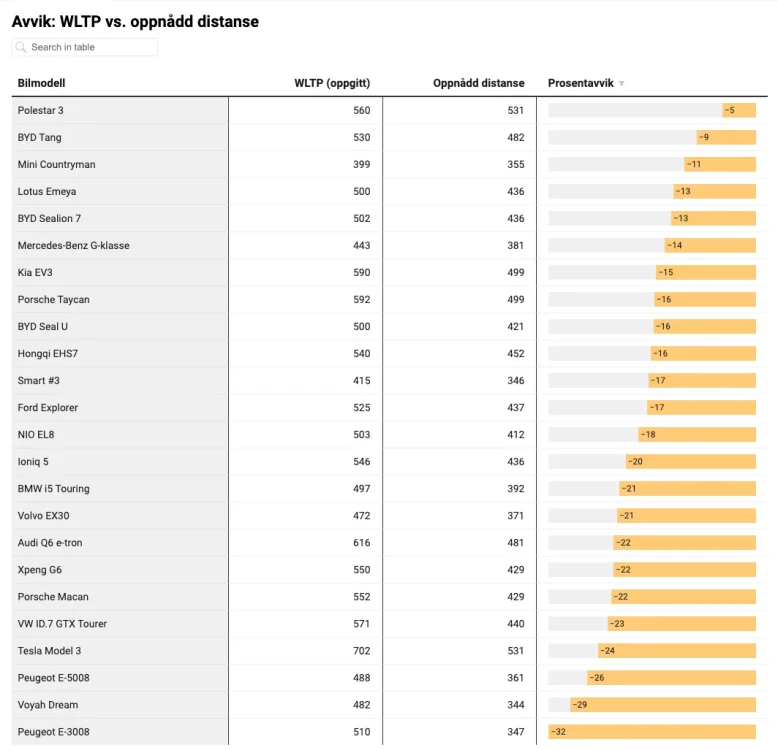Image resolution: width=778 pixels, height=750 pixels.
Task: Click the Kia EV3 distance value 499
Action: pos(515,273)
